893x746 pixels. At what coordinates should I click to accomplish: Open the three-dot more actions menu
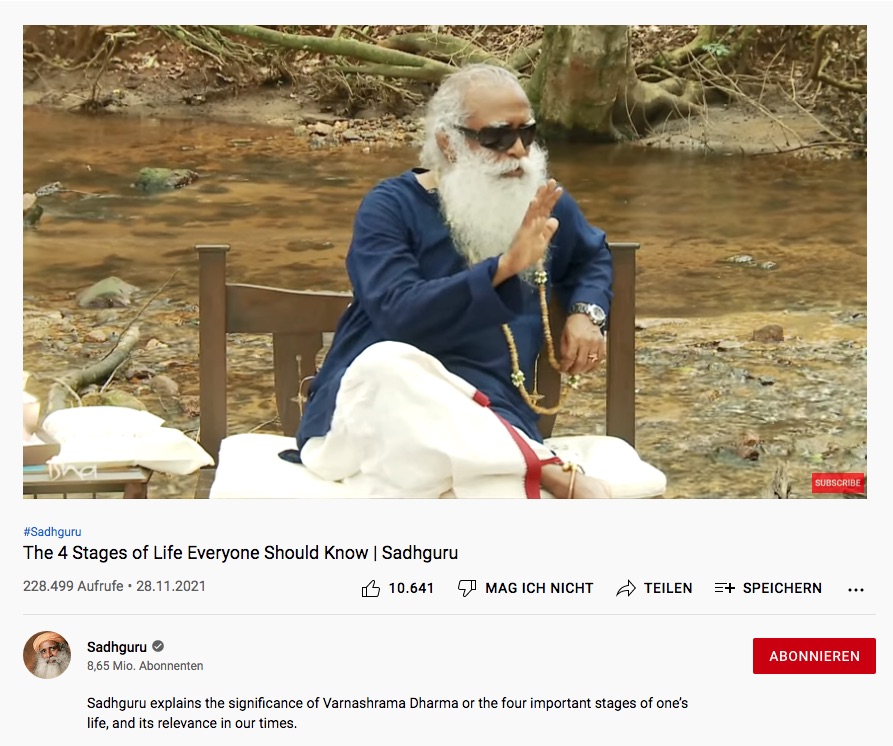(x=855, y=590)
